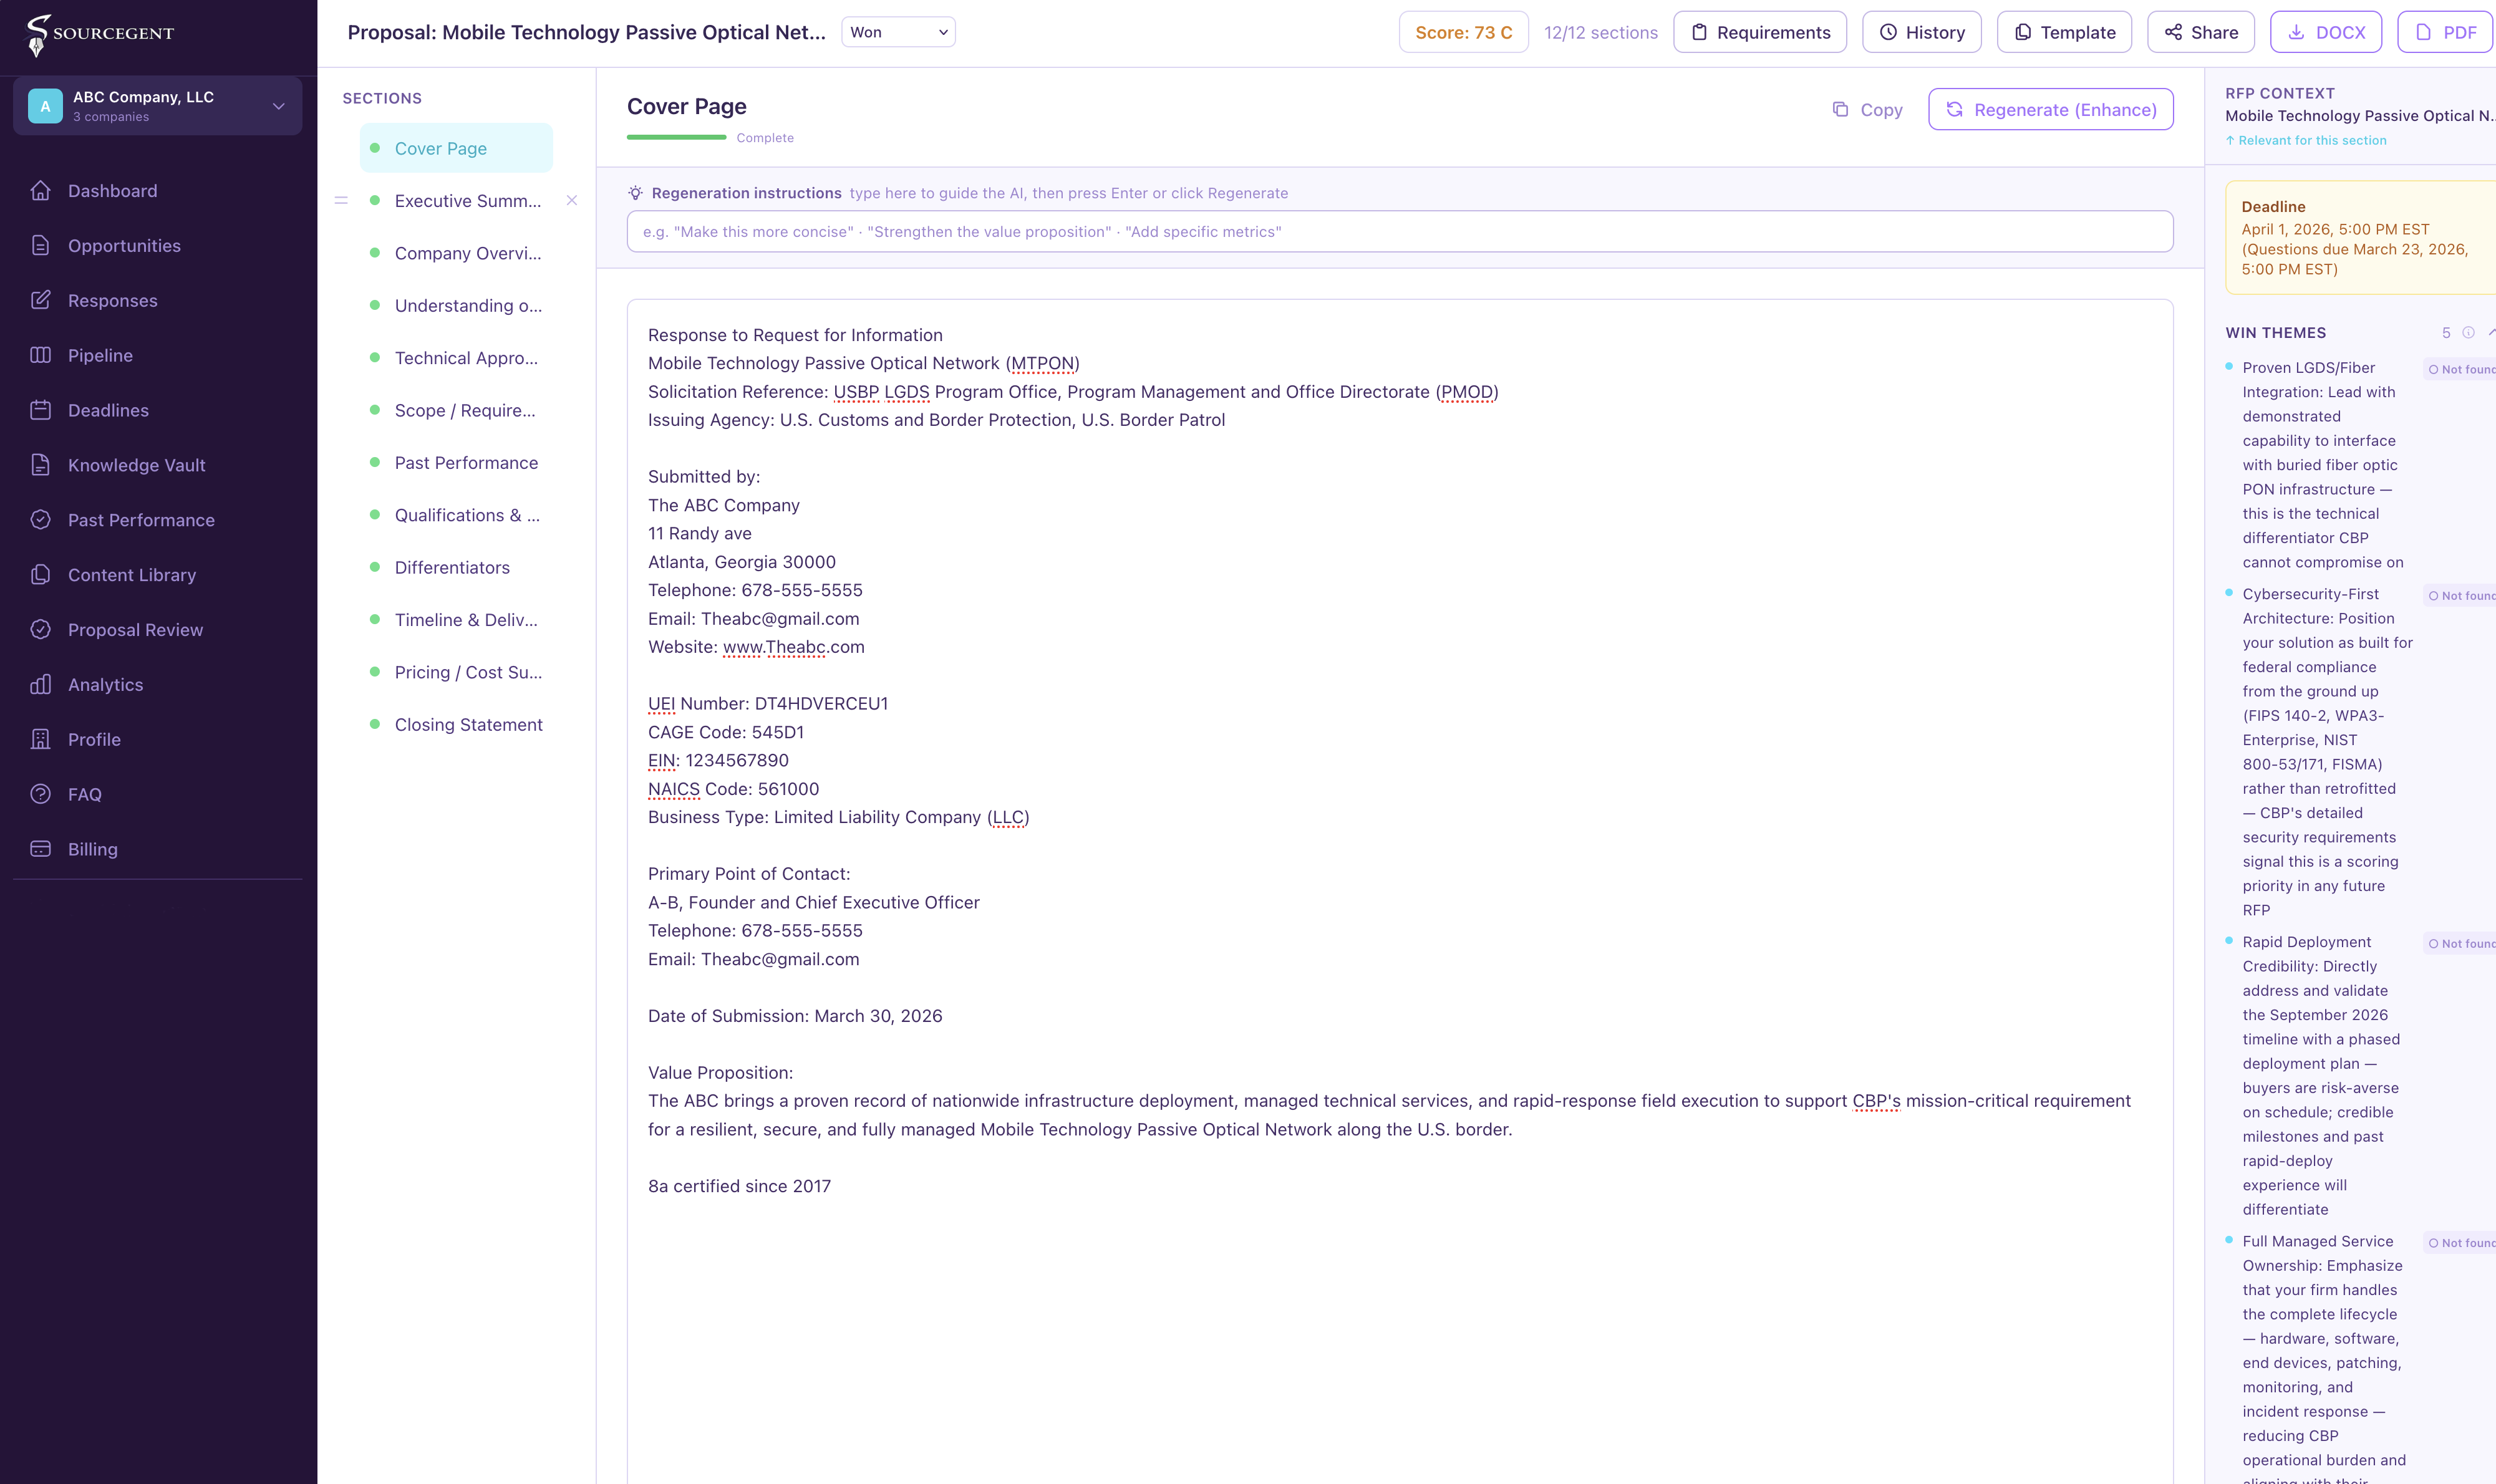
Task: Open the Requirements panel
Action: click(1760, 32)
